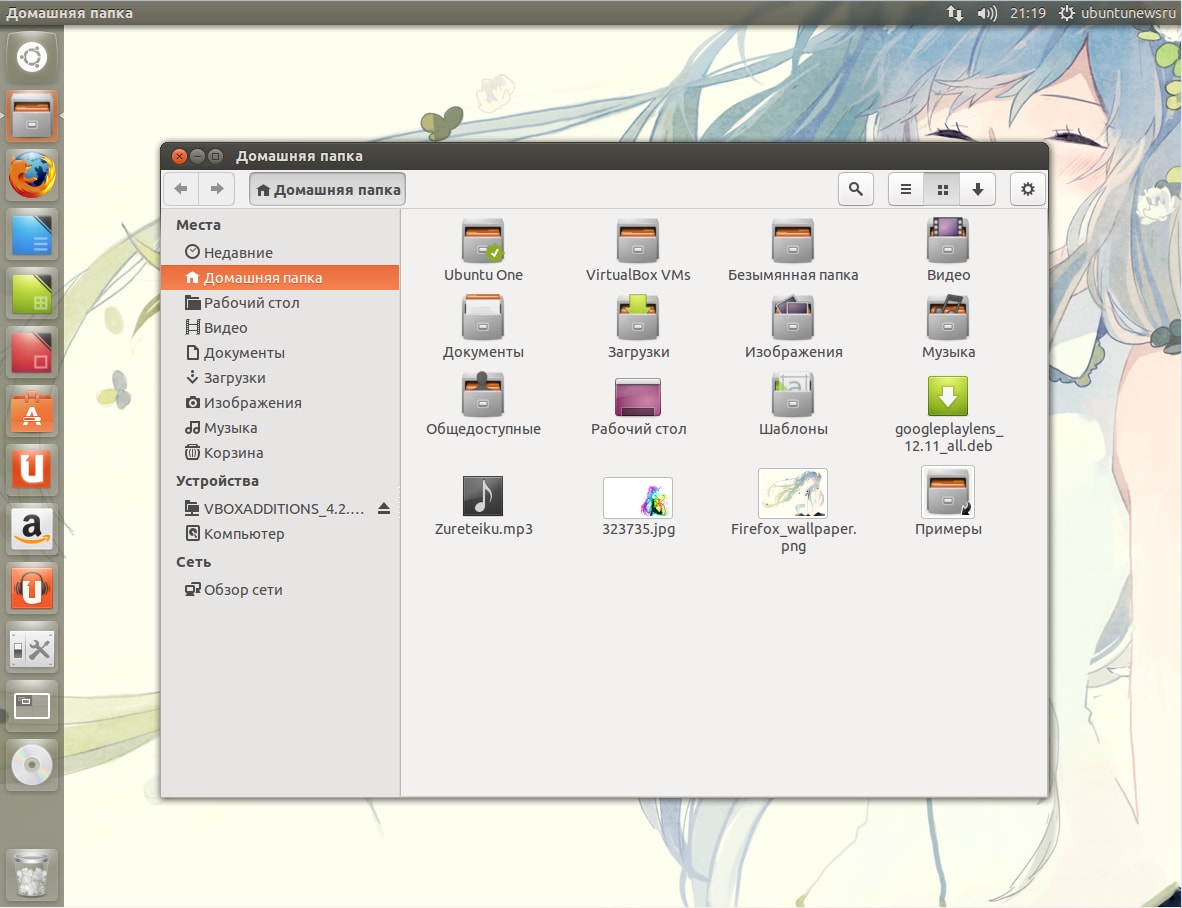1182x908 pixels.
Task: Select the Firefox_wallpaper.png thumbnail
Action: click(792, 493)
